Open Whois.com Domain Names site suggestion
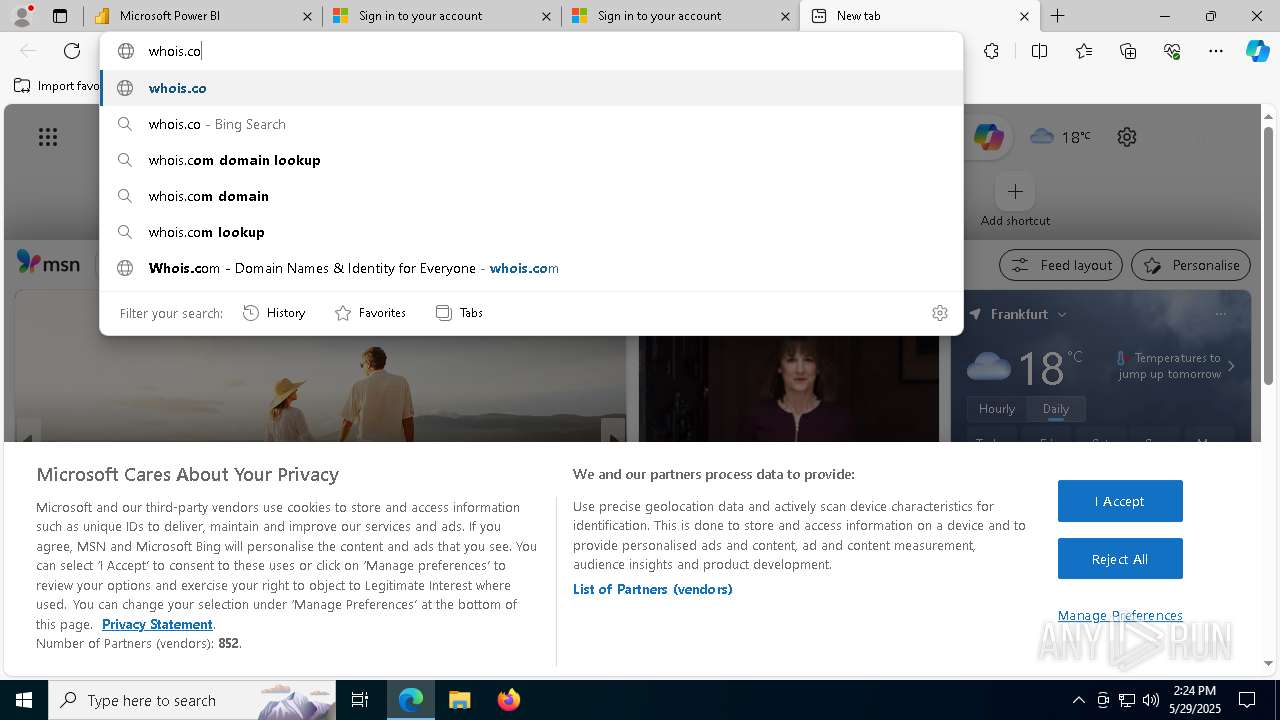The image size is (1280, 720). [531, 268]
